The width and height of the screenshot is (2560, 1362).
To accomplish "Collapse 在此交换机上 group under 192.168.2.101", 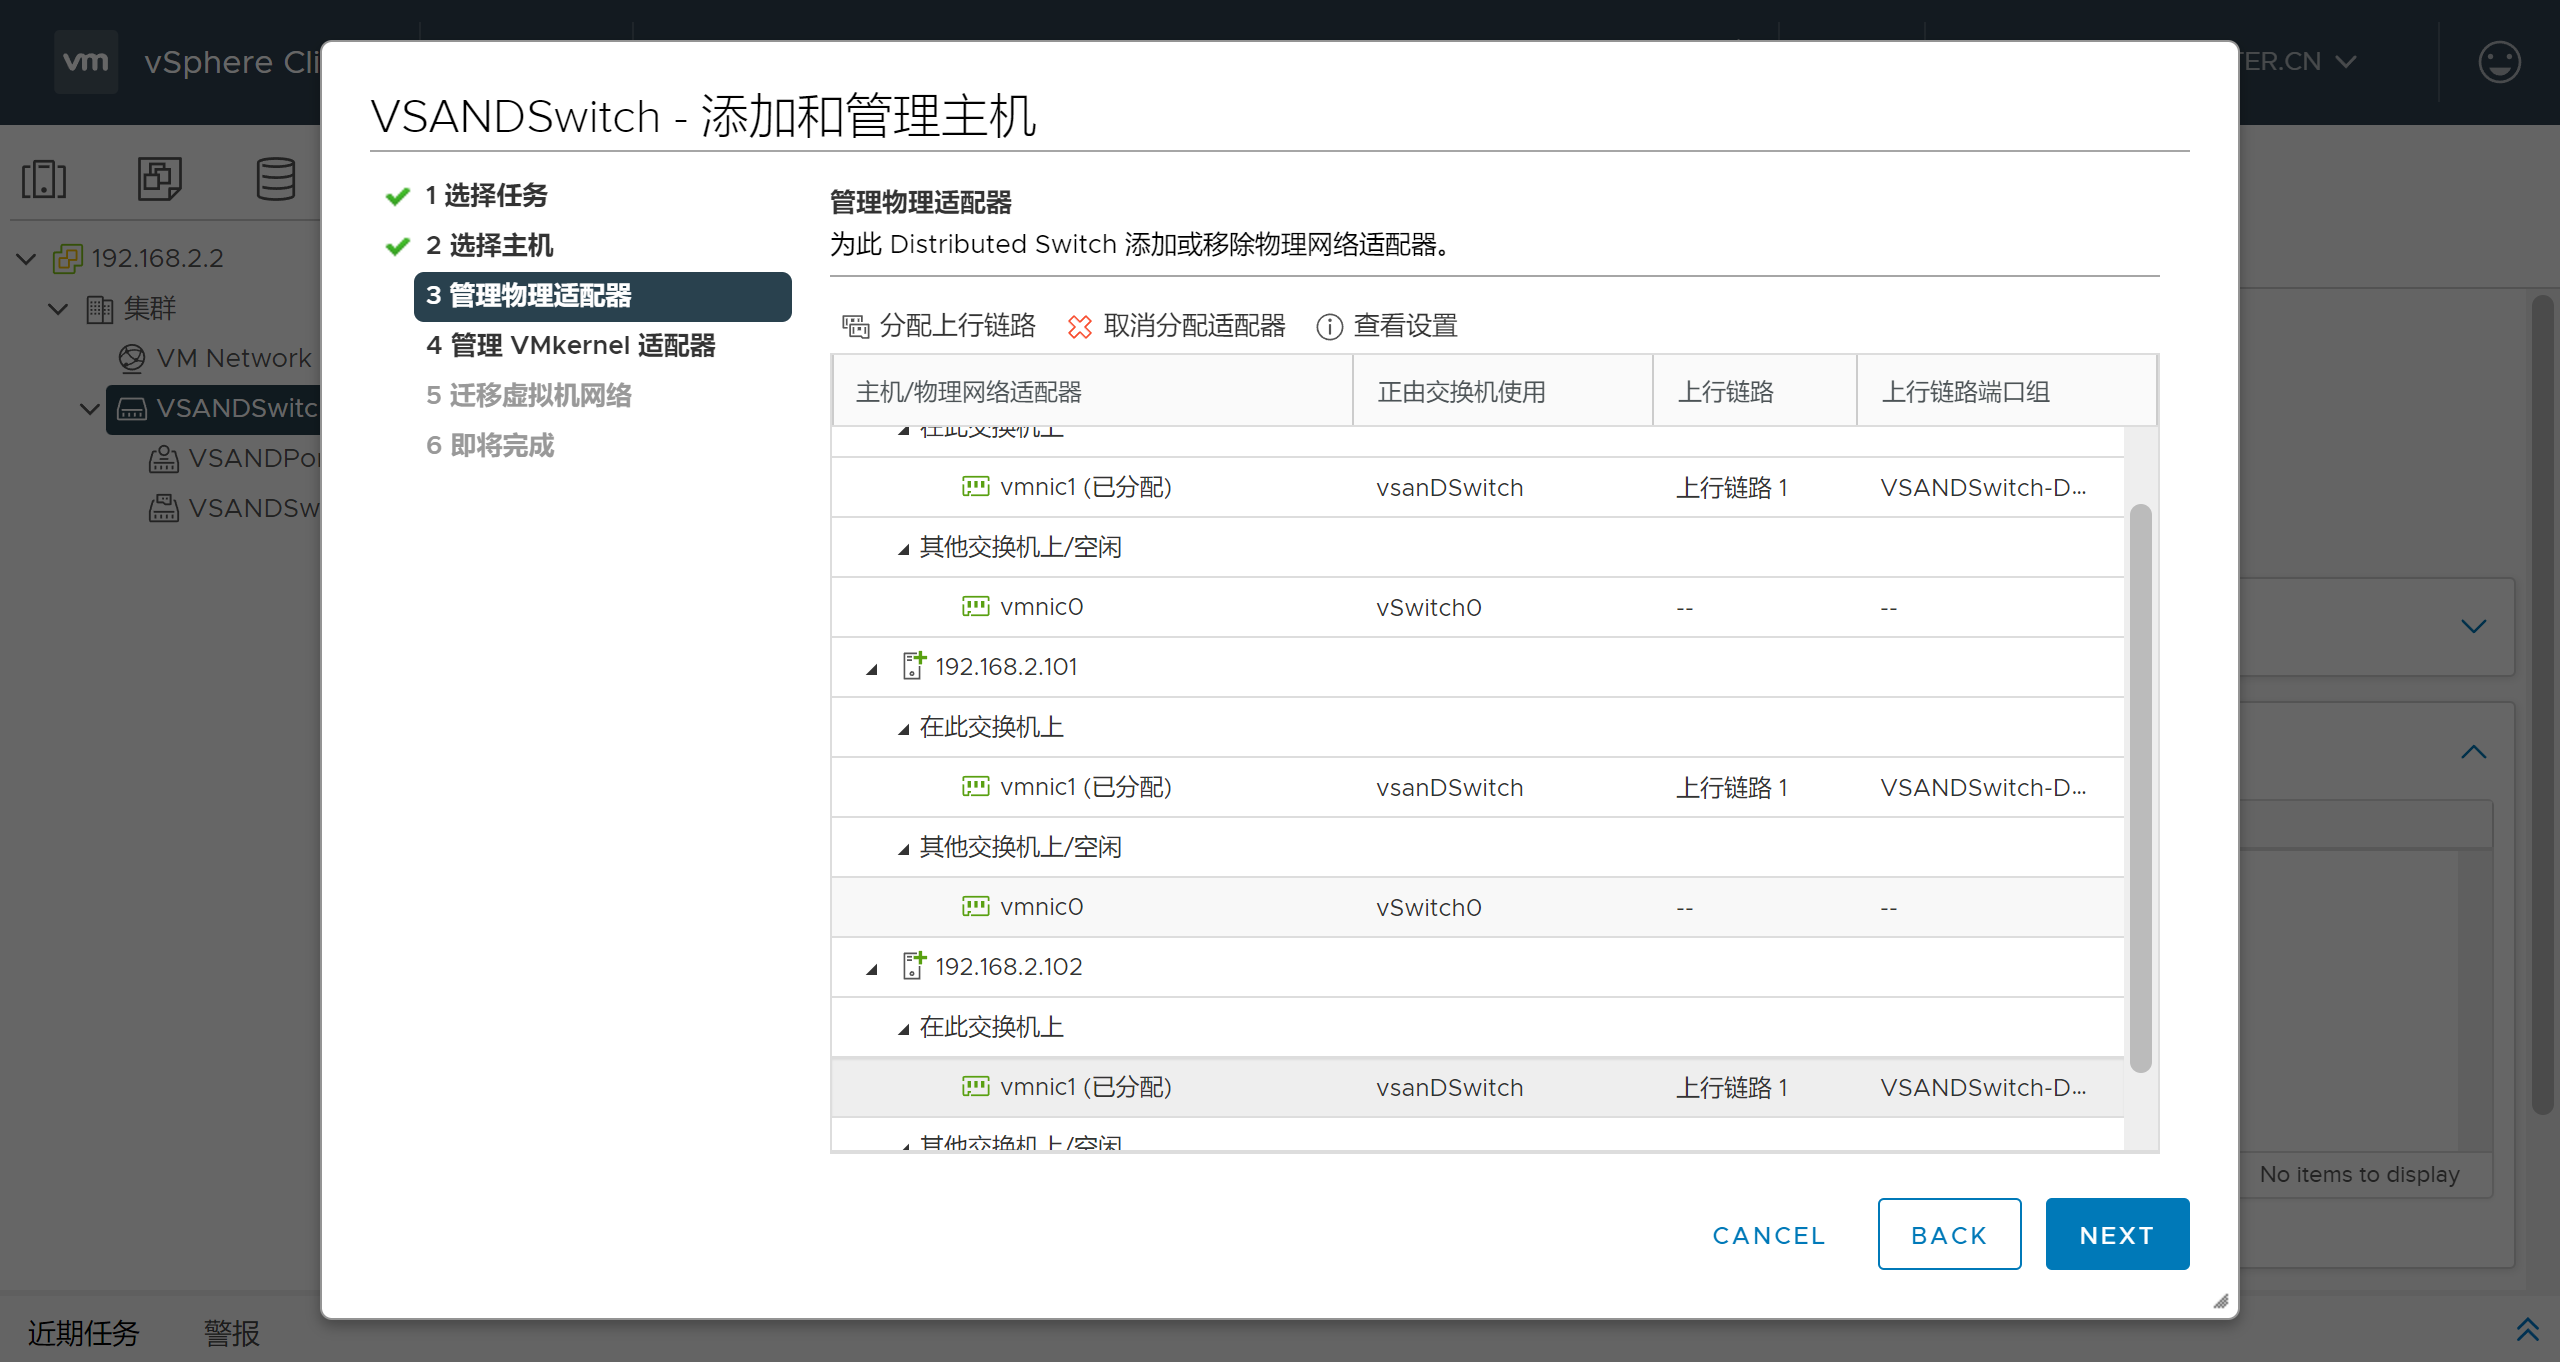I will click(x=904, y=728).
